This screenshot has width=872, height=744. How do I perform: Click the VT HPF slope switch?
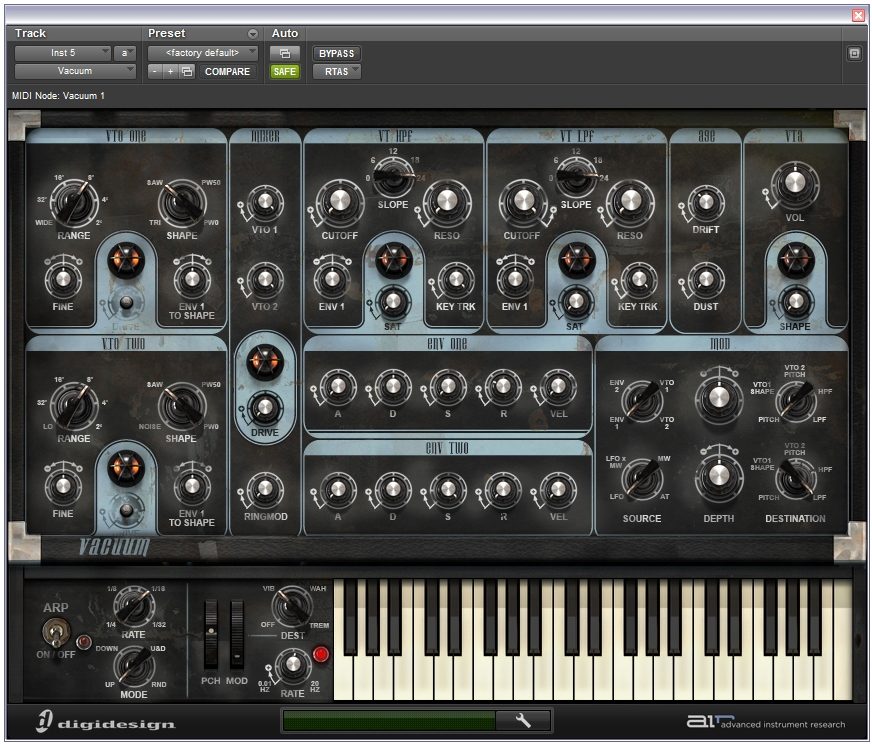coord(393,176)
